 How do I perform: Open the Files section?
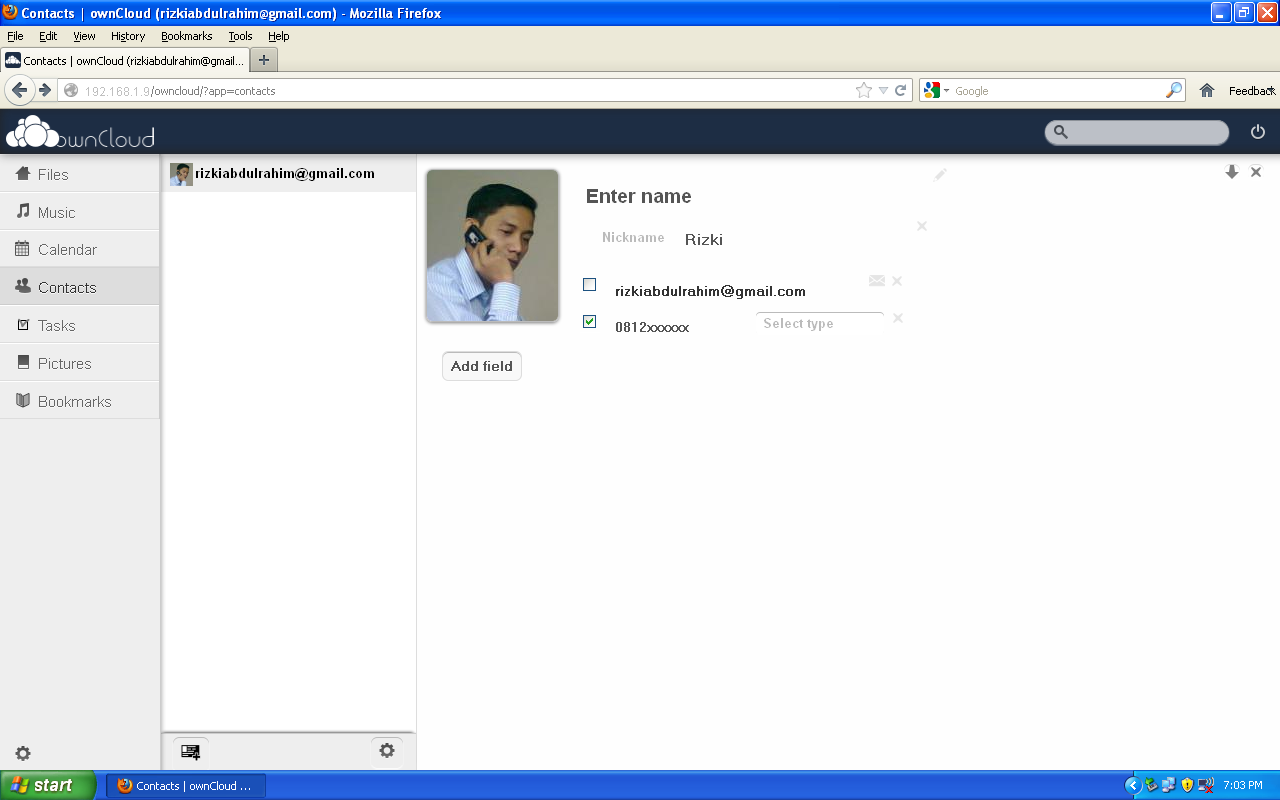[x=80, y=174]
